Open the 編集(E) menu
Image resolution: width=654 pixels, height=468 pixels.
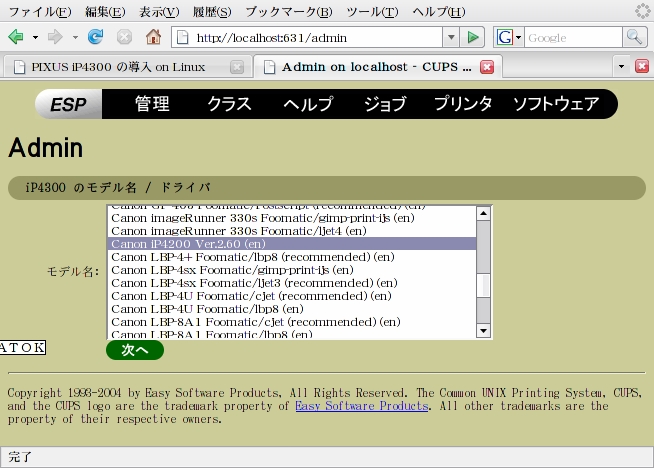tap(105, 12)
